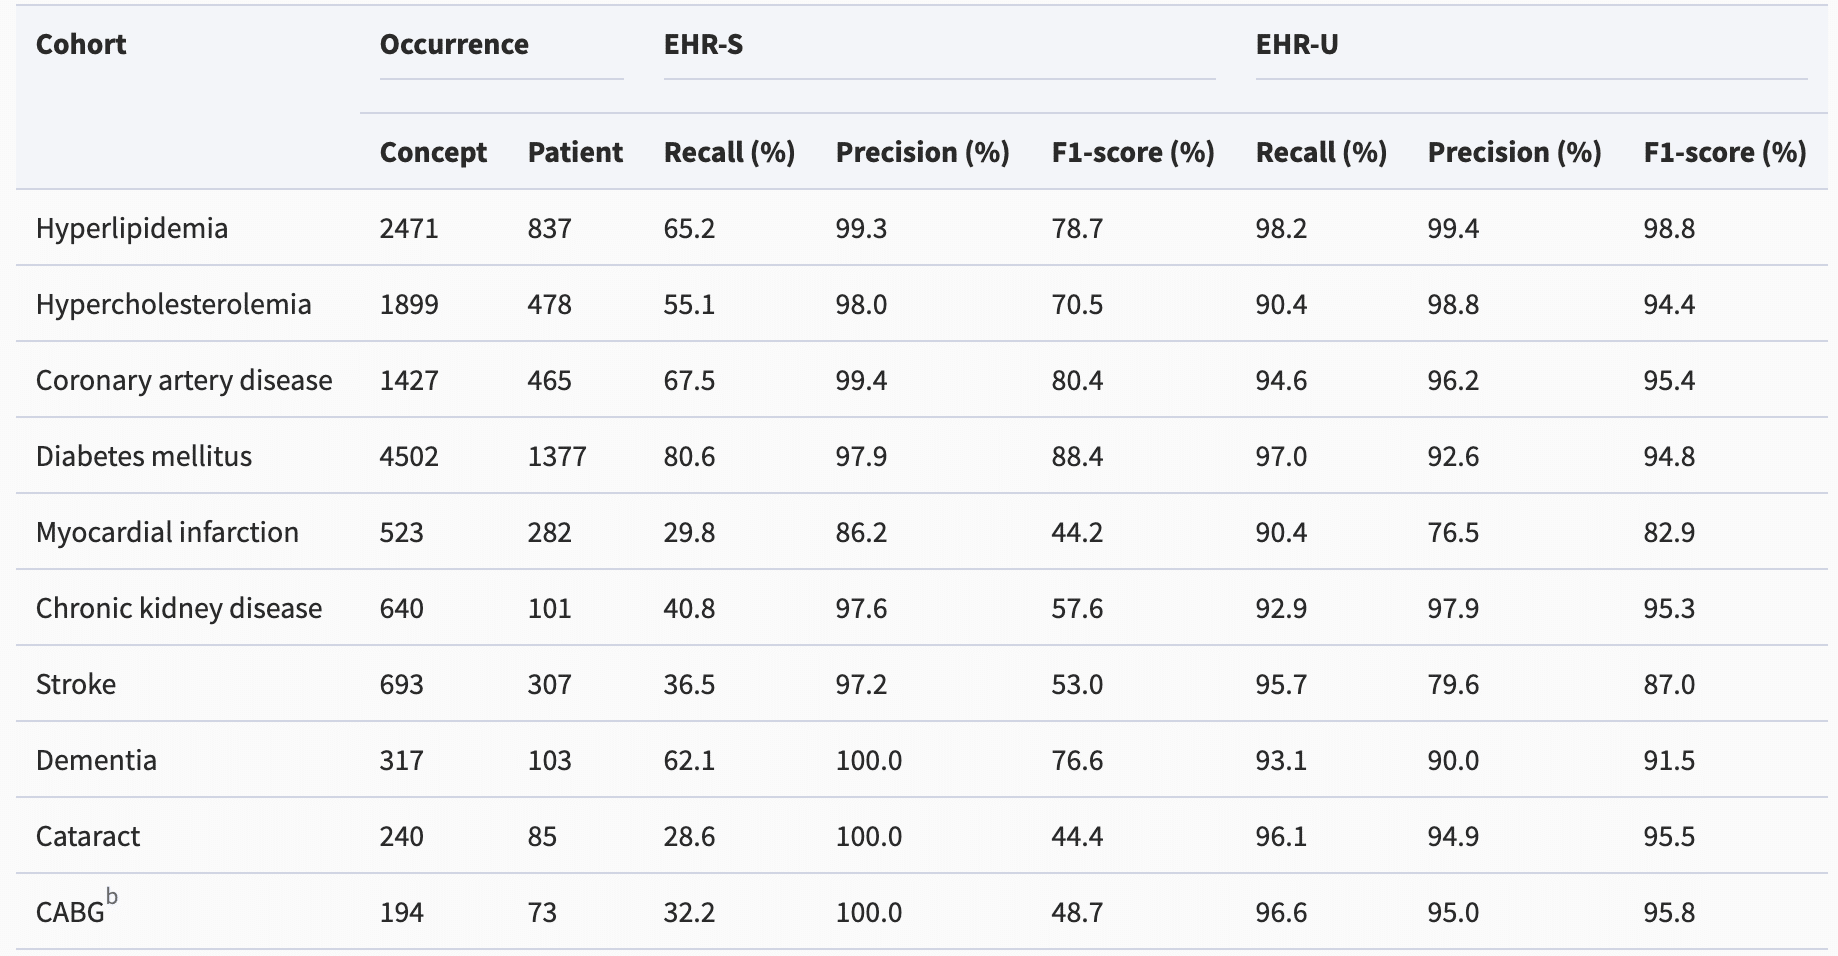Click the Myocardial infarction row label

[167, 532]
